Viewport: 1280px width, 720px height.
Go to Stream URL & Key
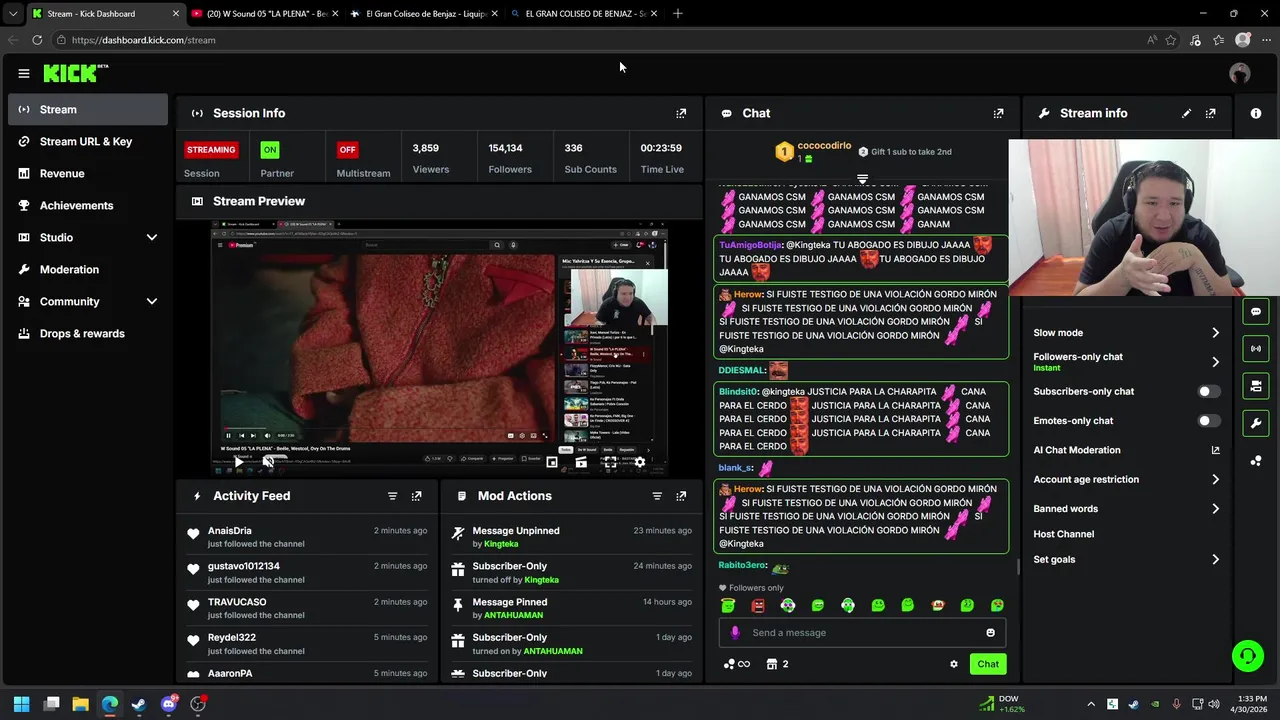click(88, 142)
